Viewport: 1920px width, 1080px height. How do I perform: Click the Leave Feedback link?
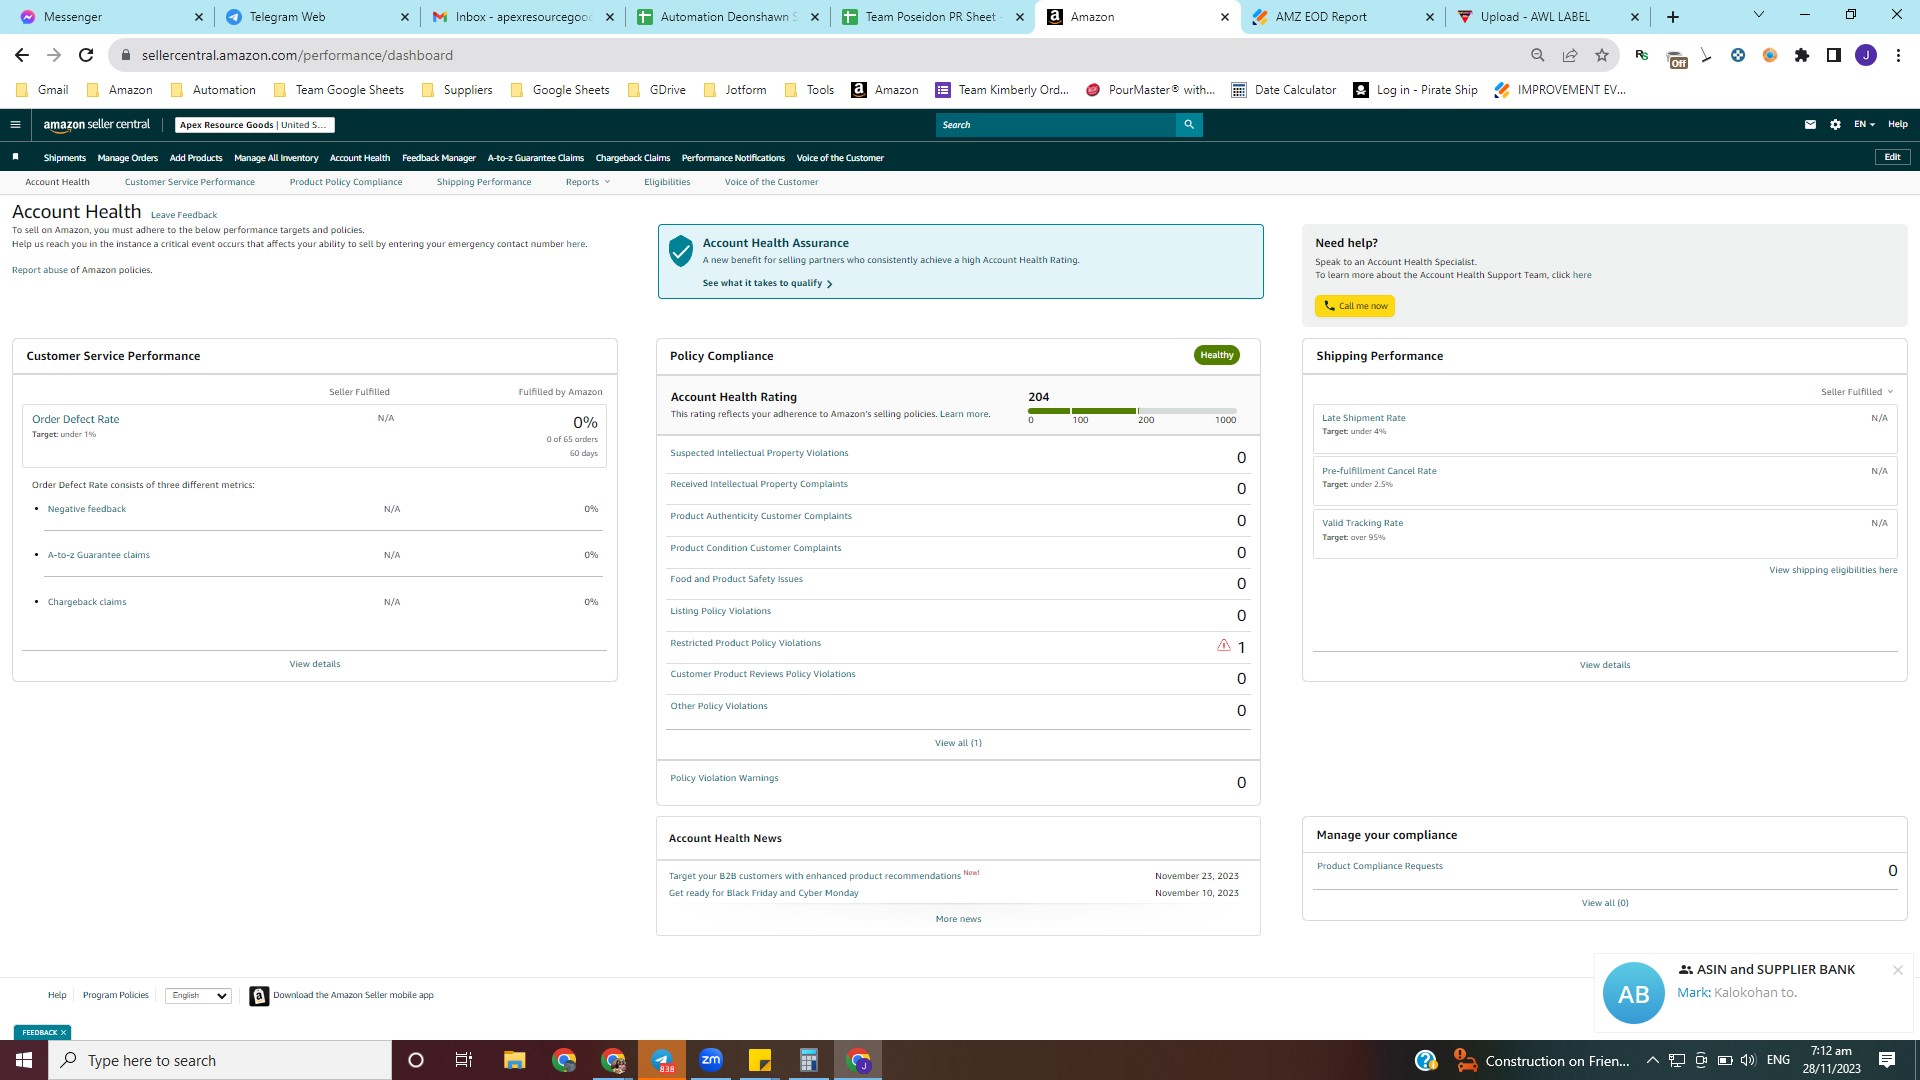184,215
